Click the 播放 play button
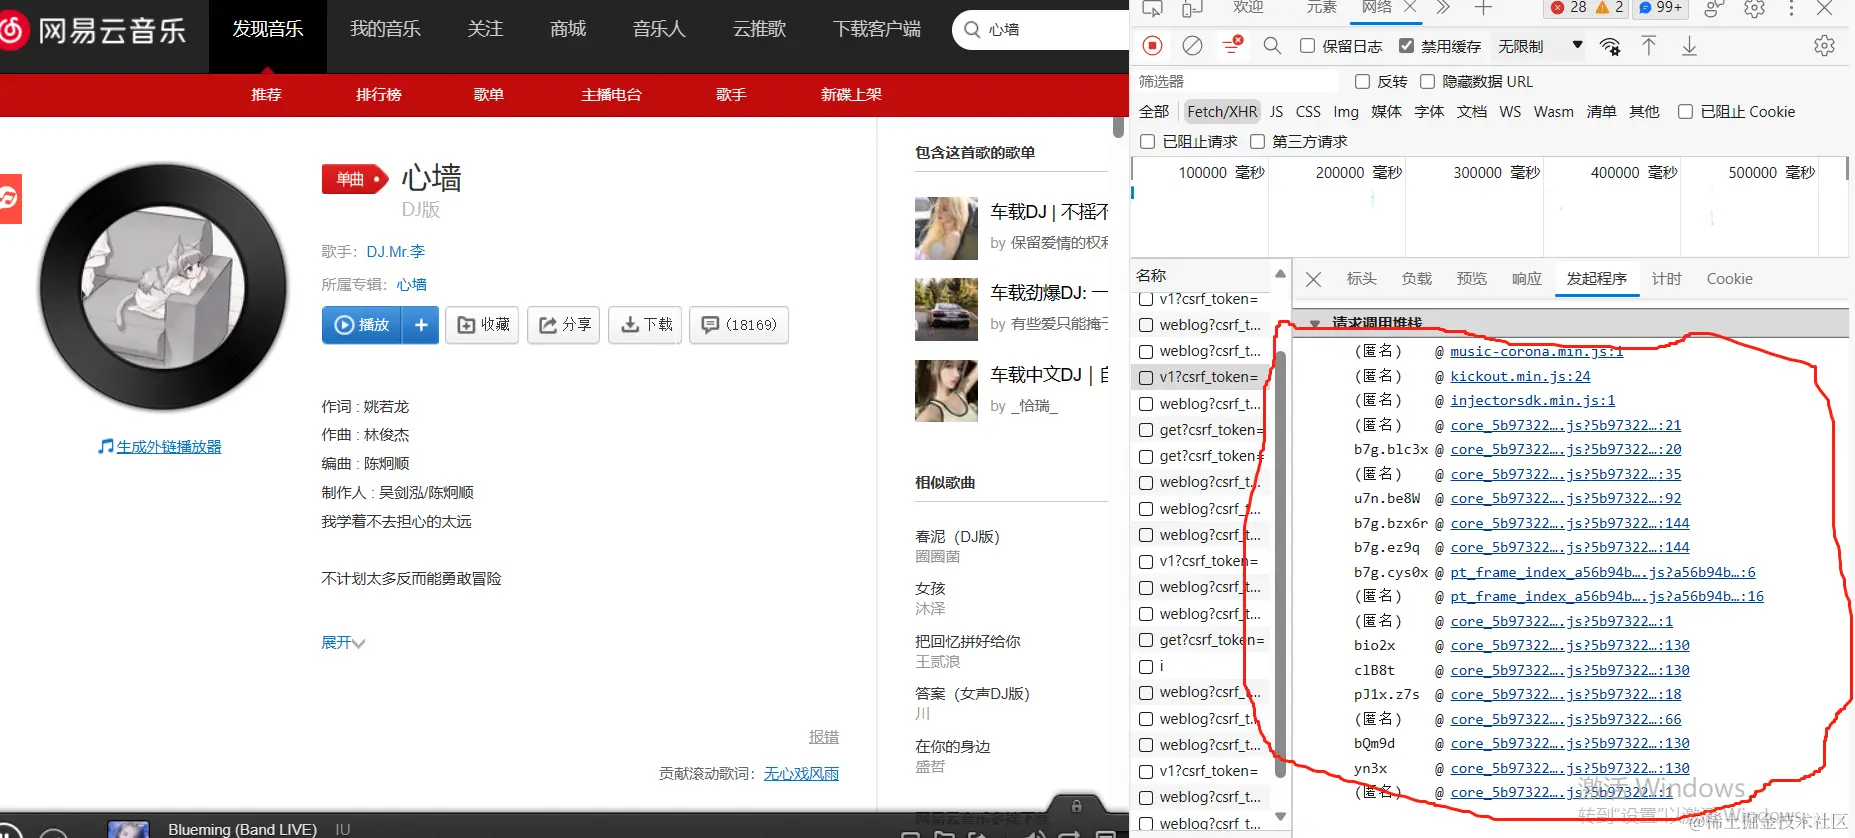 (x=362, y=325)
